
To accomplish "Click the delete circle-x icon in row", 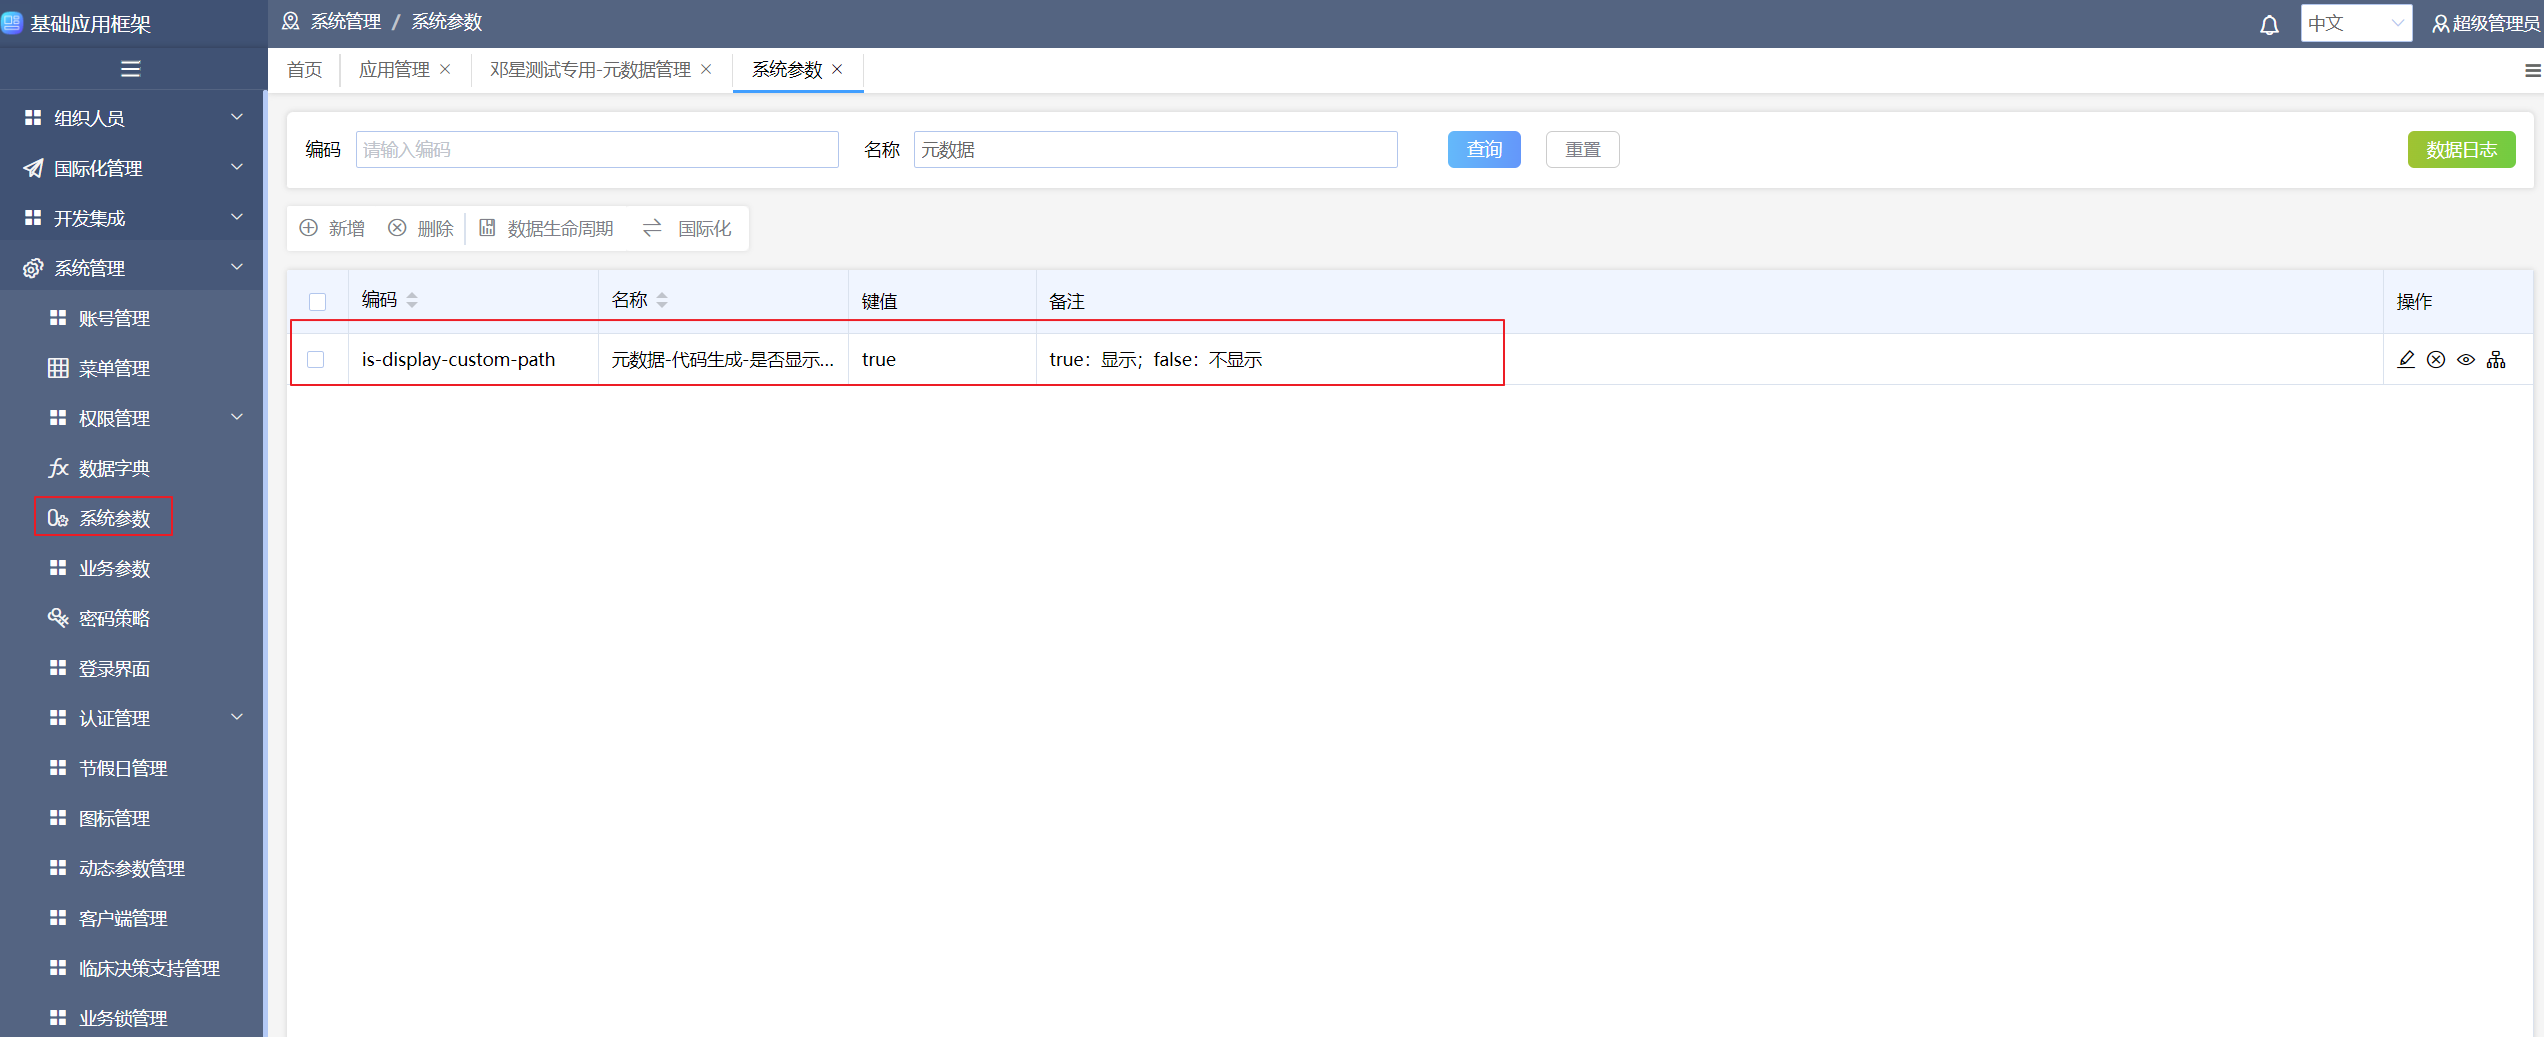I will tap(2436, 360).
